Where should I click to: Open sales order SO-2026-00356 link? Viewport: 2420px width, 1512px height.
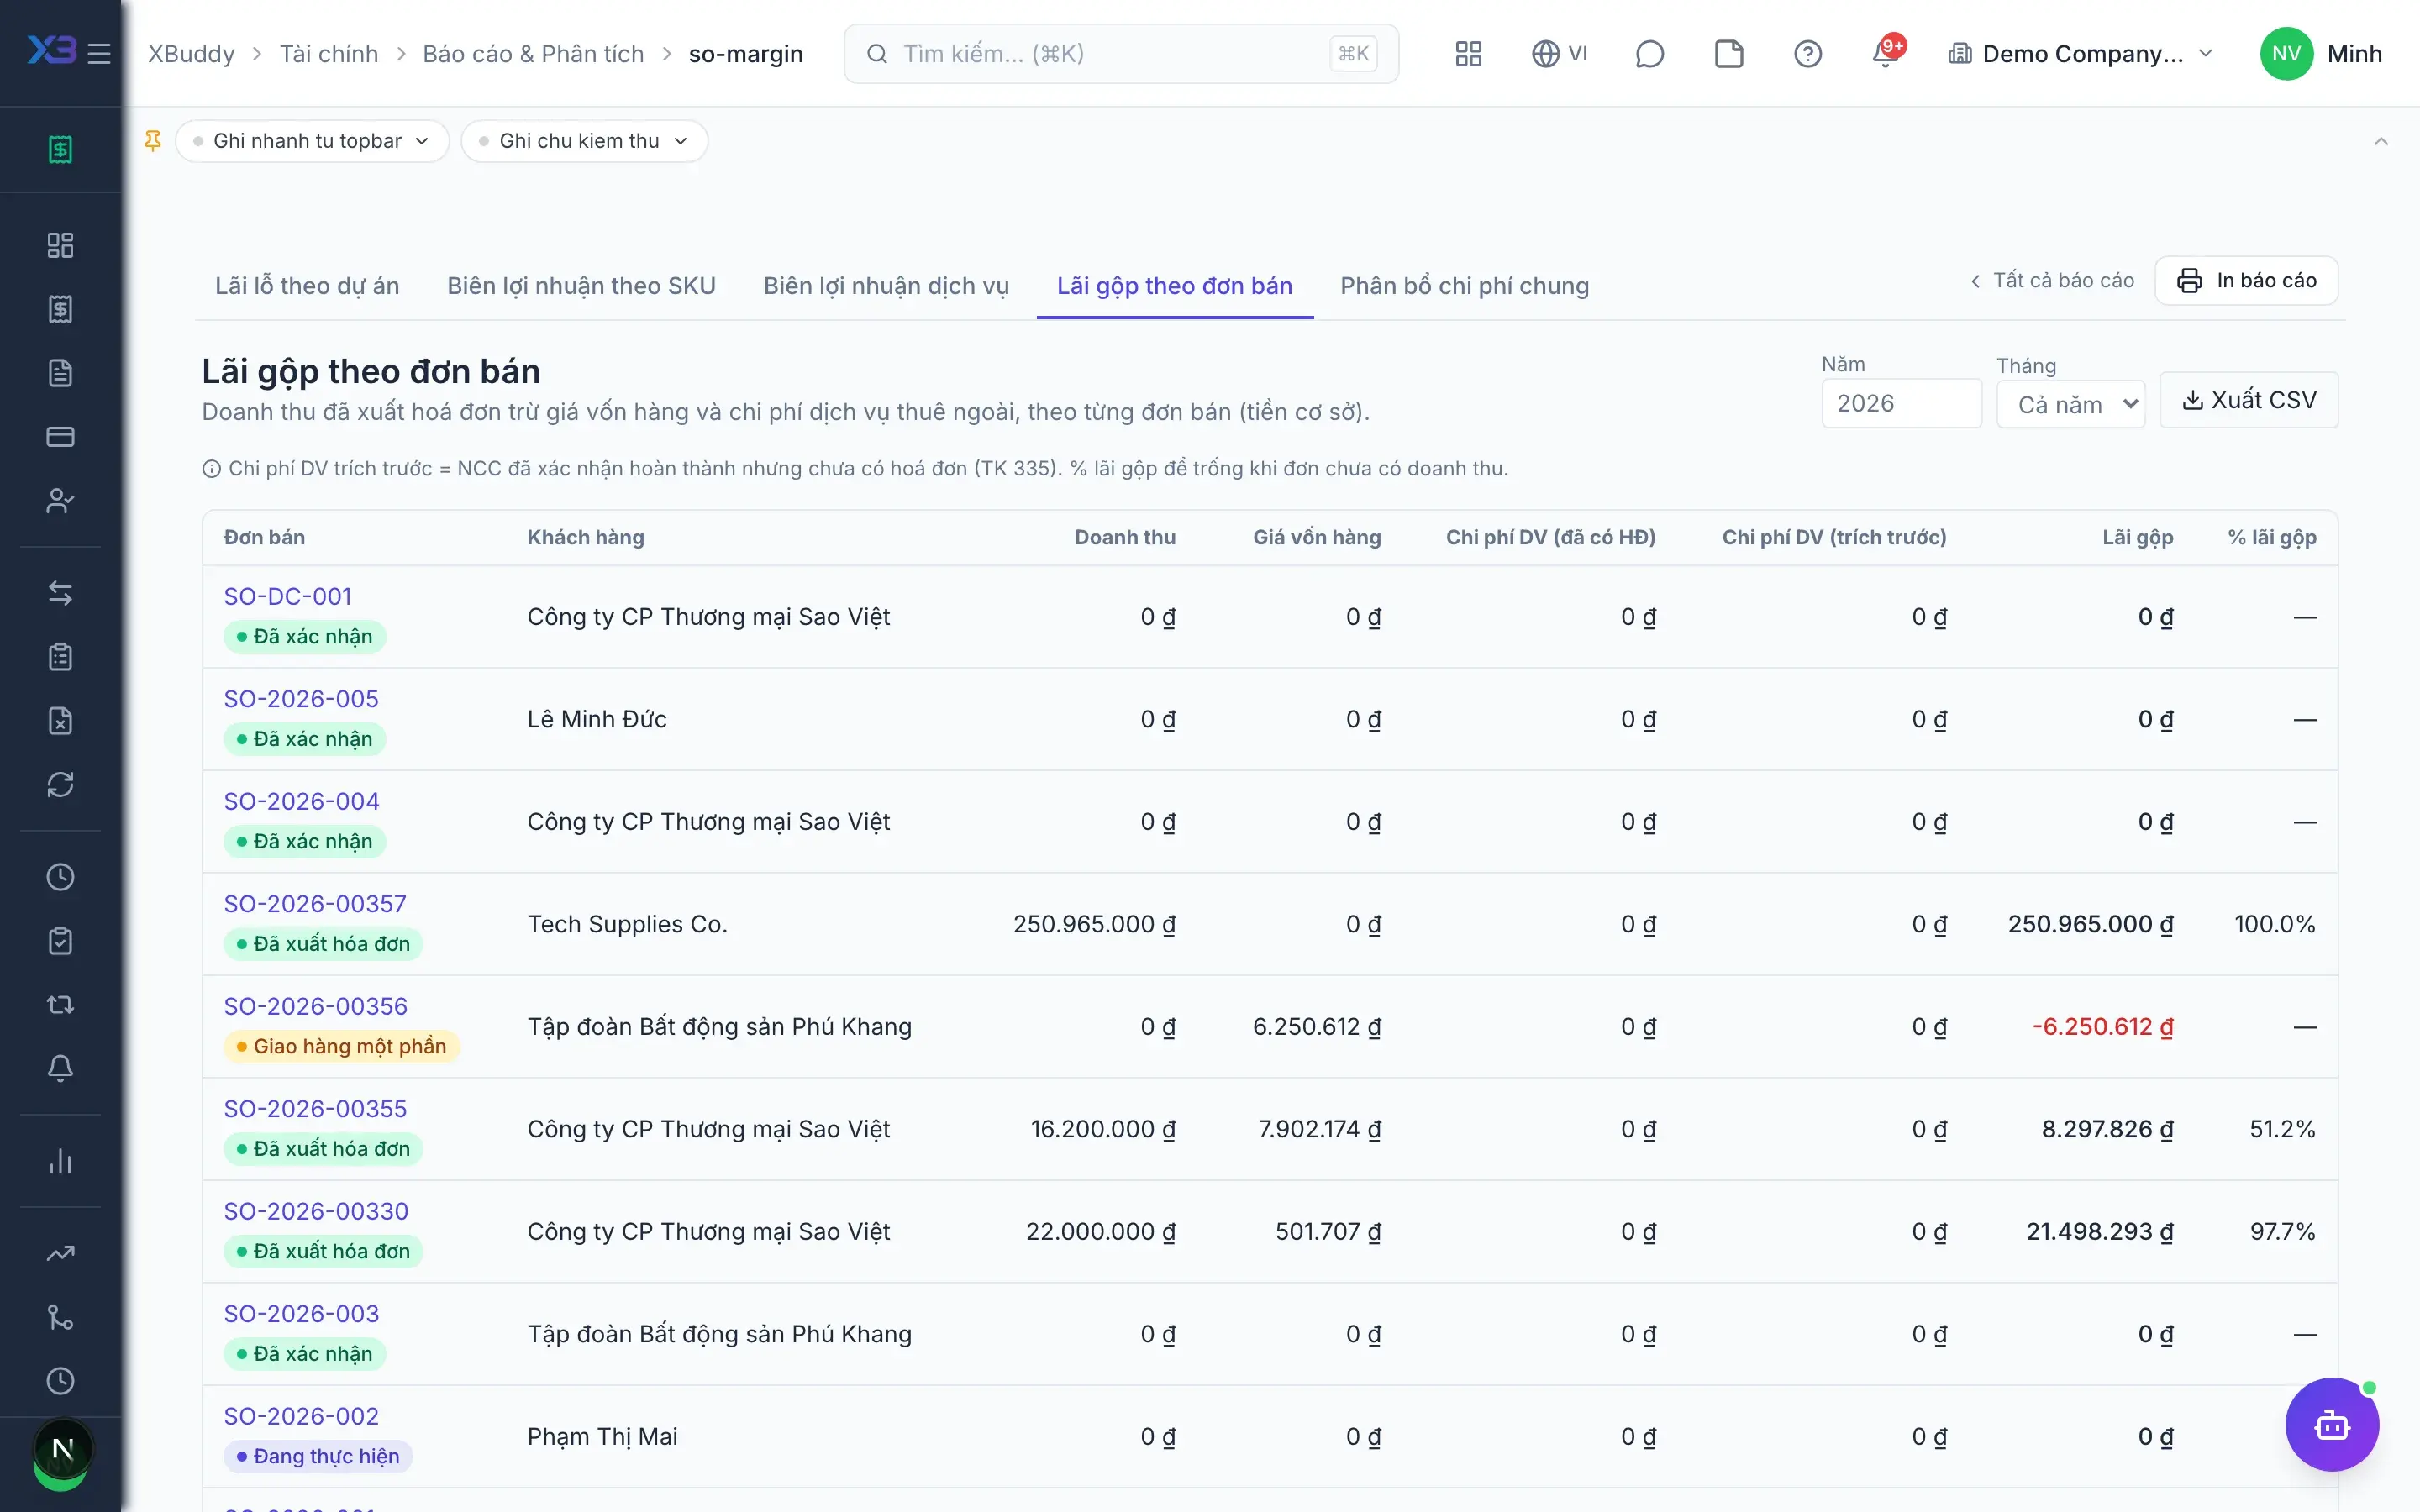tap(316, 1007)
